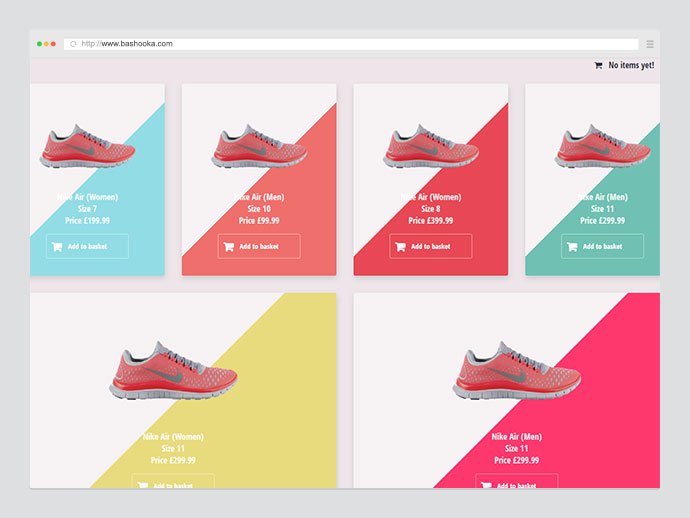Add the teal Size 11 men's shoe to basket
Image resolution: width=690 pixels, height=518 pixels.
(x=602, y=246)
